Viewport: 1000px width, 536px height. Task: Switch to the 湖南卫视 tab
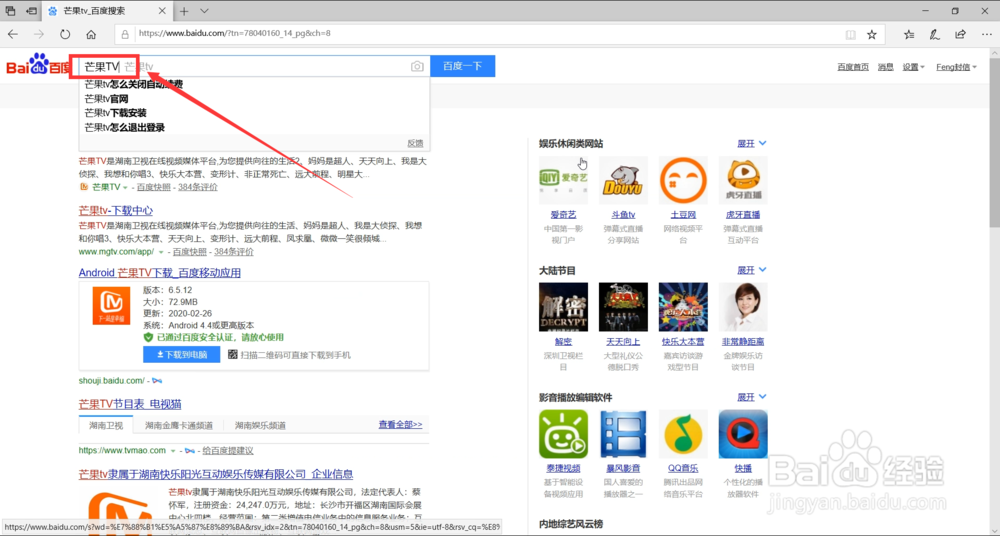[x=106, y=426]
